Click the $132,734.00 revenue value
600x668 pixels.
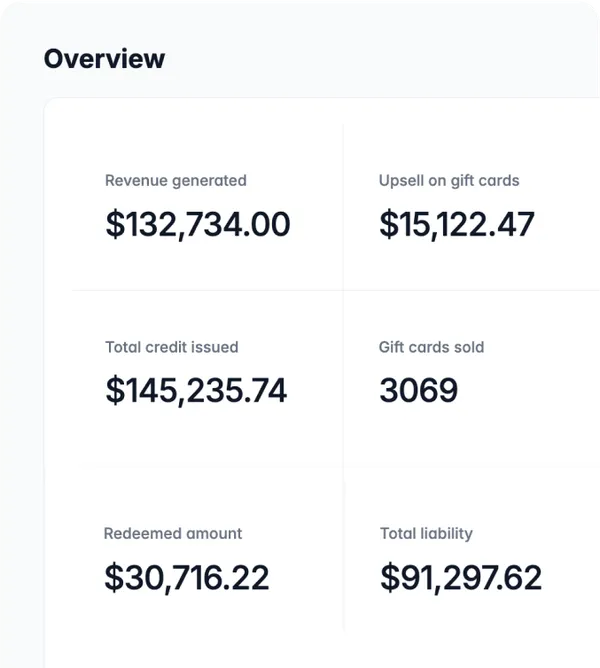[198, 224]
